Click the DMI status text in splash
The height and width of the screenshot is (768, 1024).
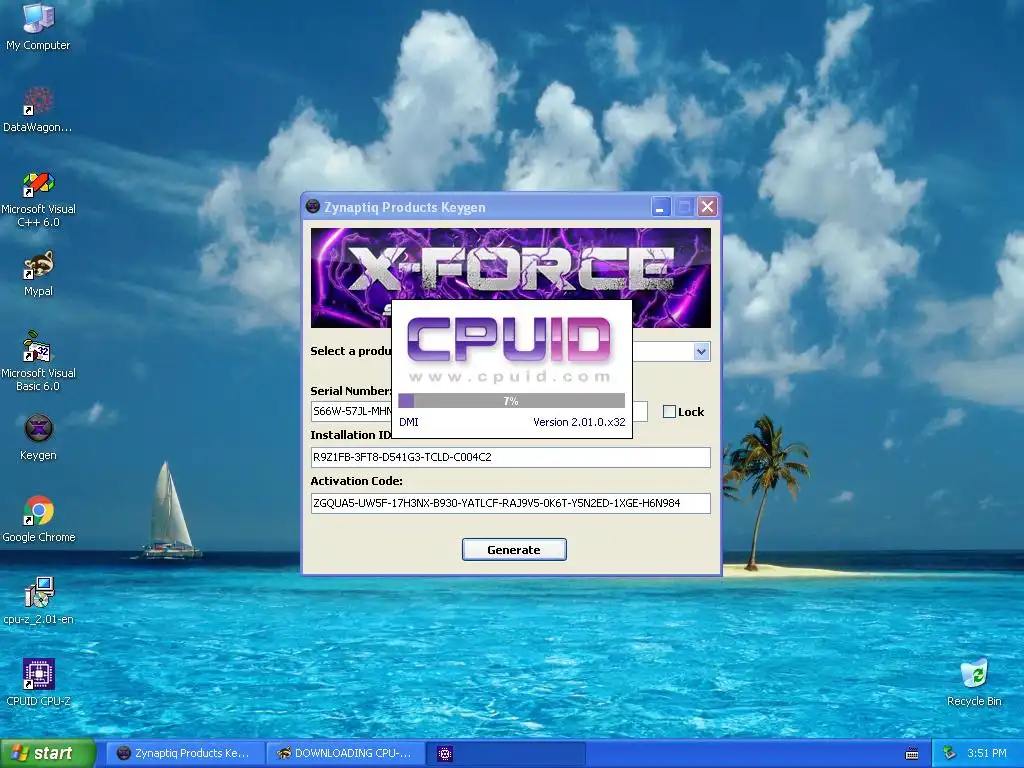point(409,422)
